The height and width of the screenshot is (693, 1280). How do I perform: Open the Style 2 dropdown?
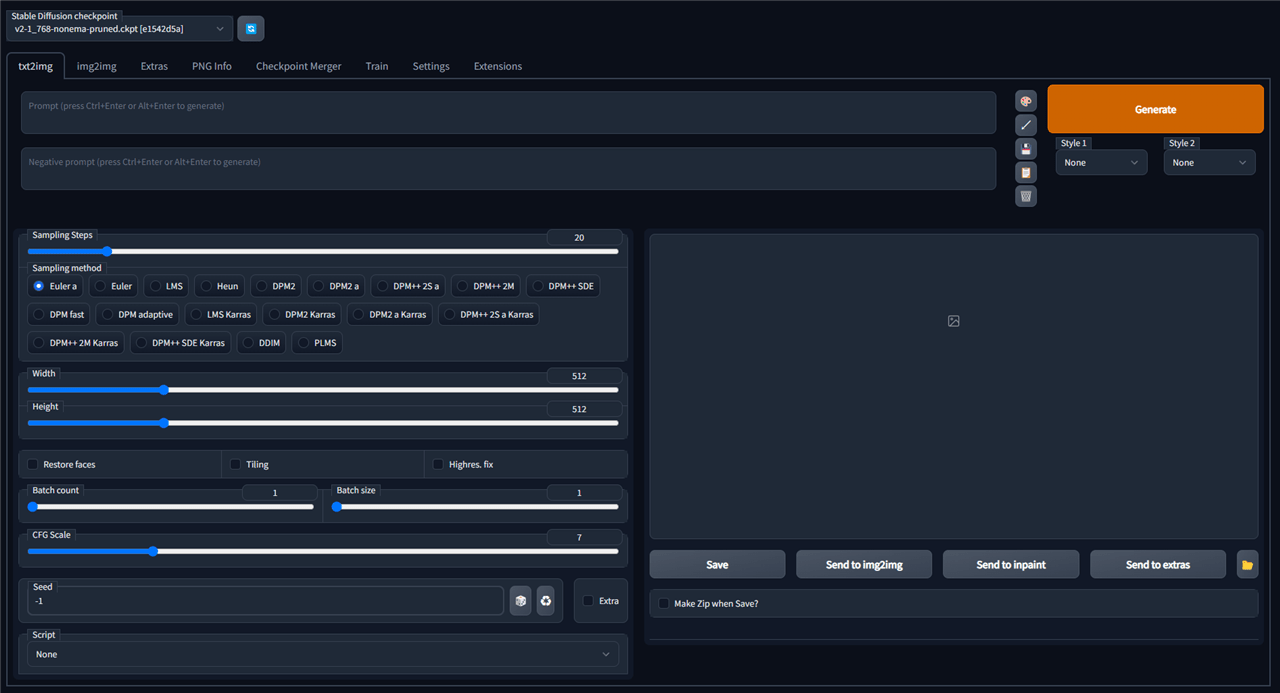pos(1210,162)
